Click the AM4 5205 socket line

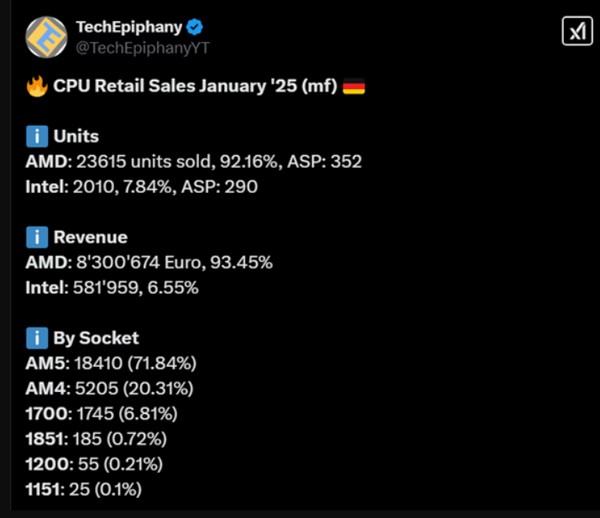click(x=109, y=388)
